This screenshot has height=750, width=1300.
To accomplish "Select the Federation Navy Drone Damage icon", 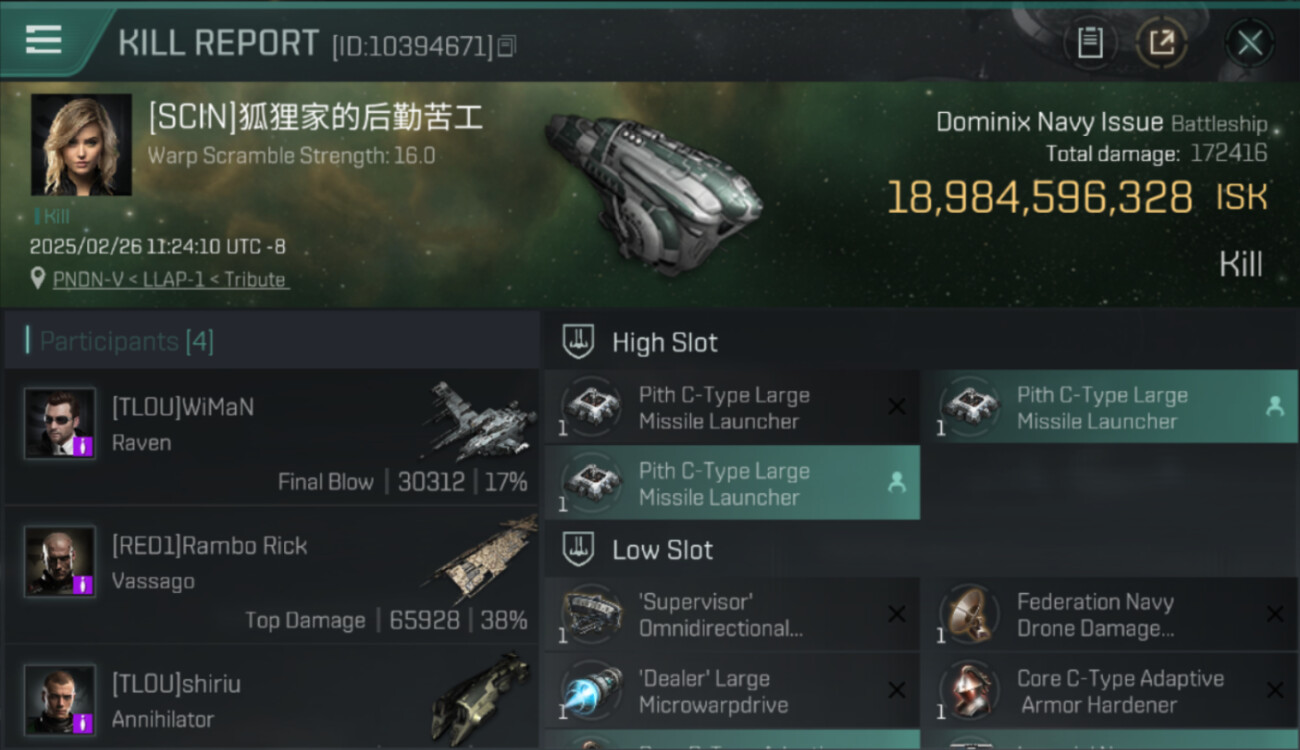I will [970, 615].
